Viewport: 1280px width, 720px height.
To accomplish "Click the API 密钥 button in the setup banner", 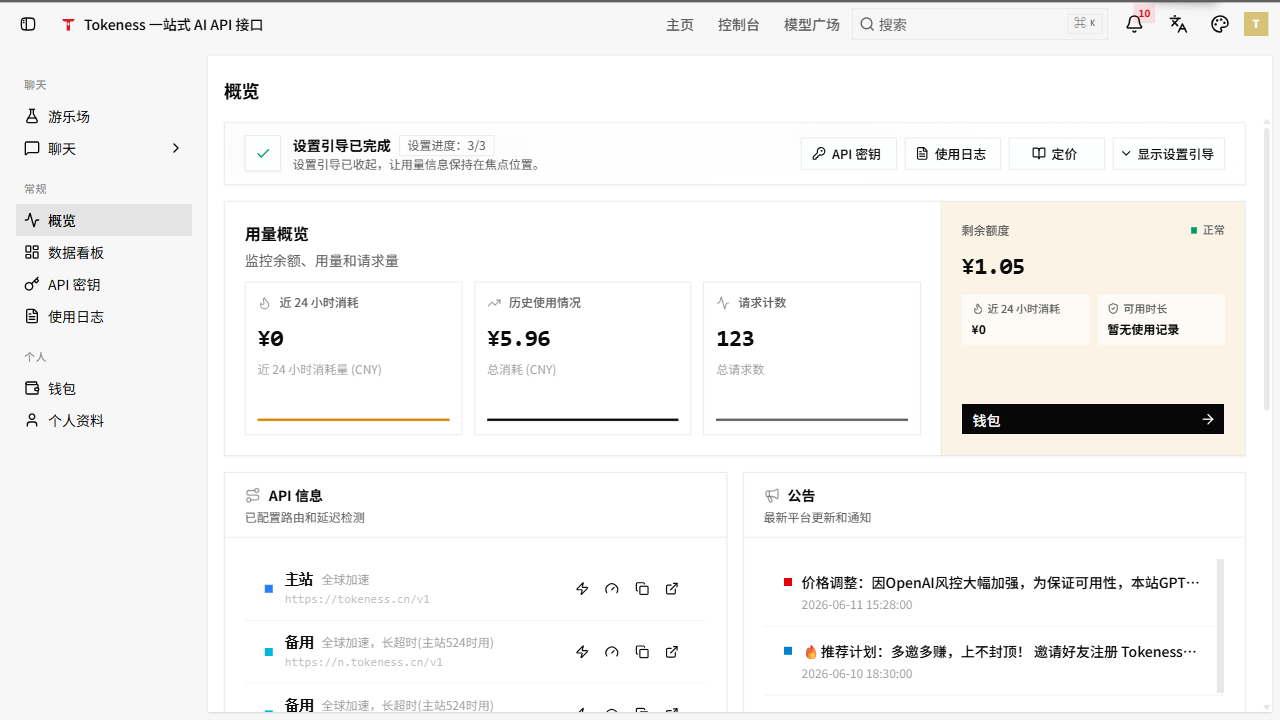I will 849,154.
